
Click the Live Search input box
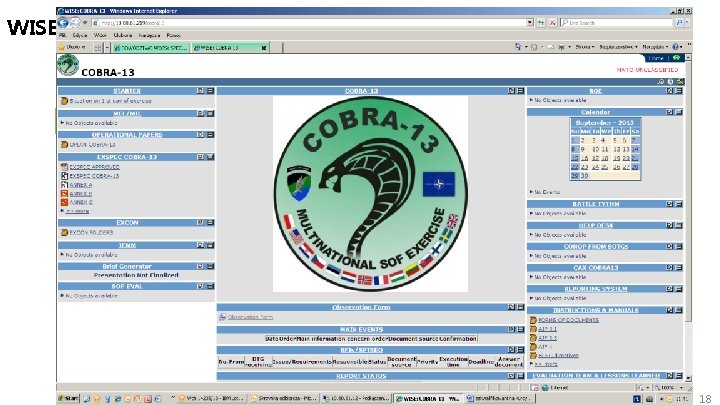[x=616, y=22]
